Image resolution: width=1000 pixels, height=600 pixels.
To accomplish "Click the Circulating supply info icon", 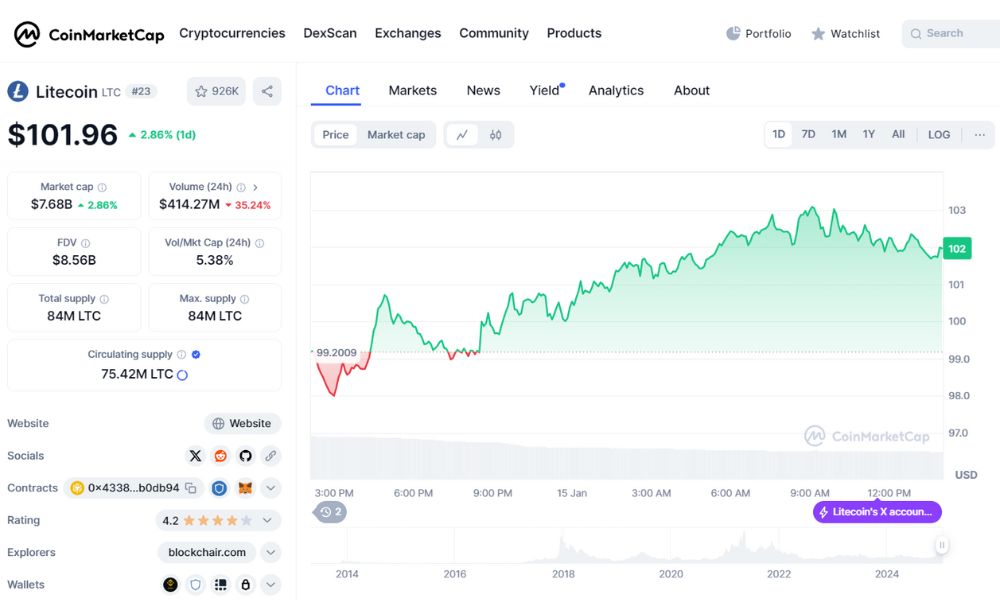I will pos(181,355).
